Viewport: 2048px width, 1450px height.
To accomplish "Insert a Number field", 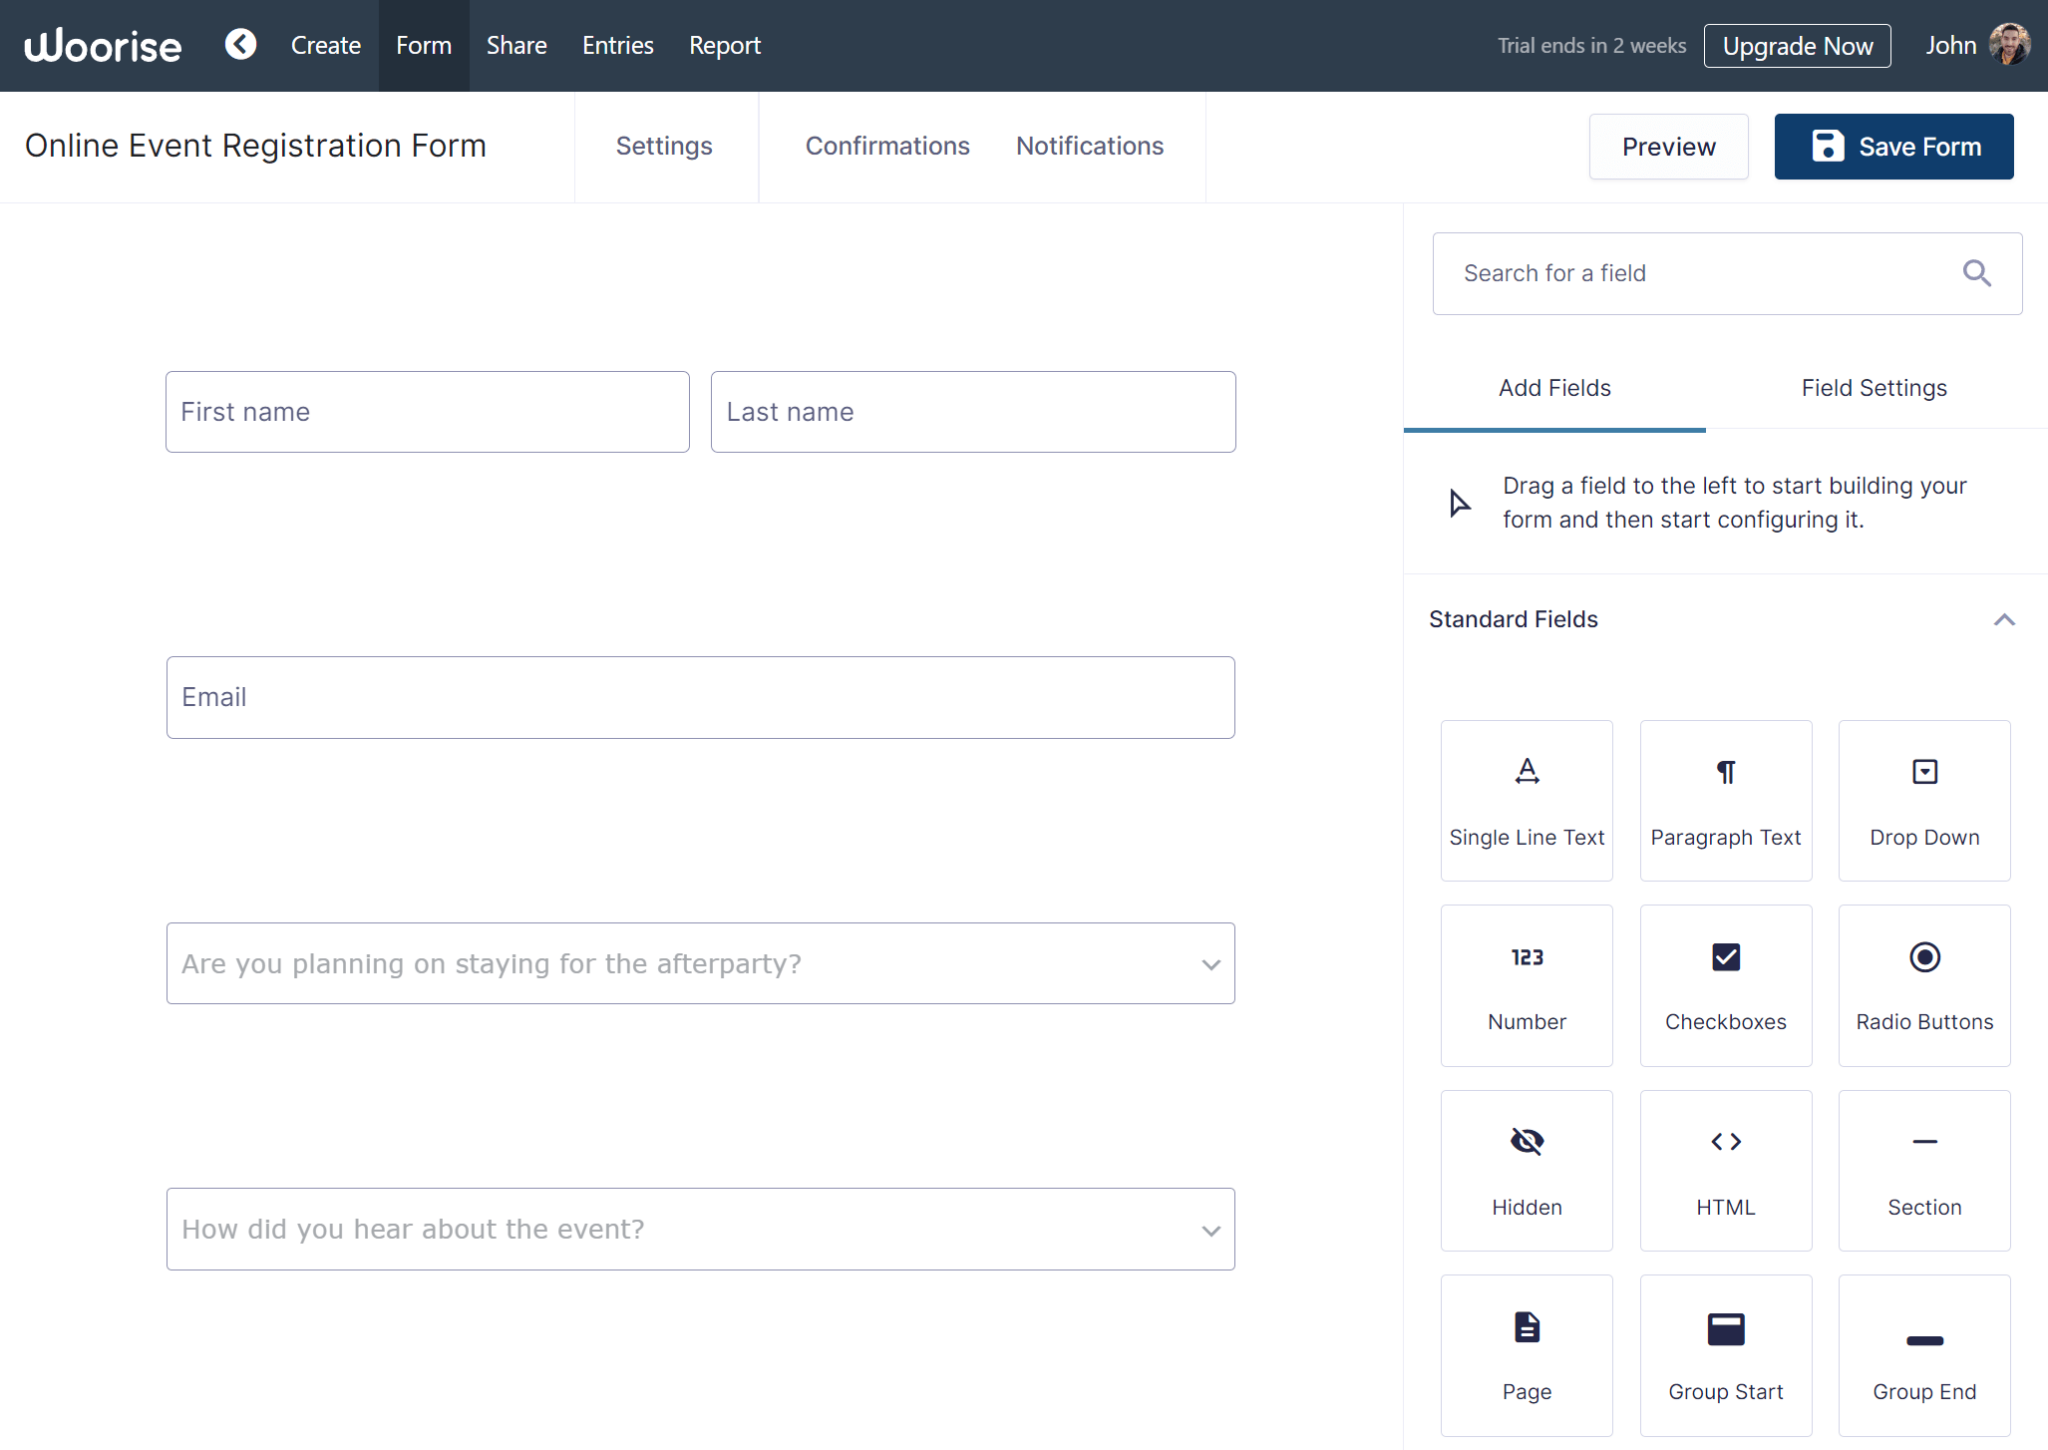I will tap(1525, 985).
